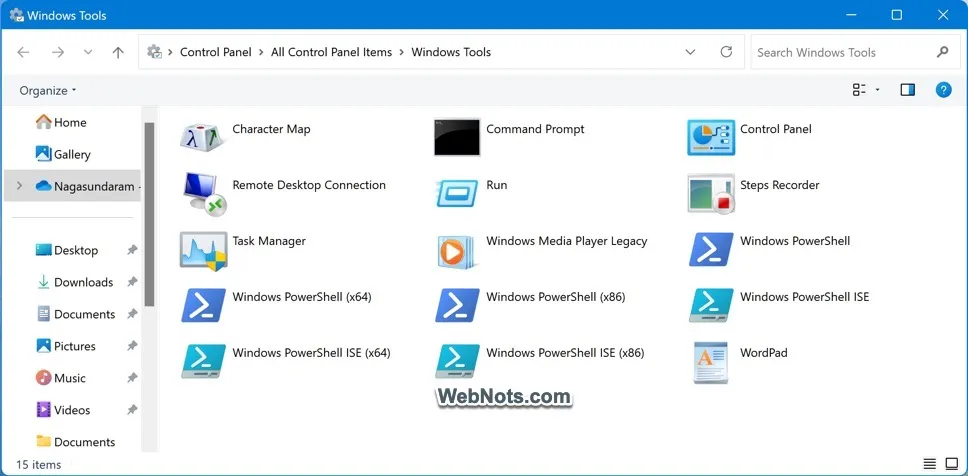
Task: Select Windows Media Player Legacy icon
Action: click(457, 251)
